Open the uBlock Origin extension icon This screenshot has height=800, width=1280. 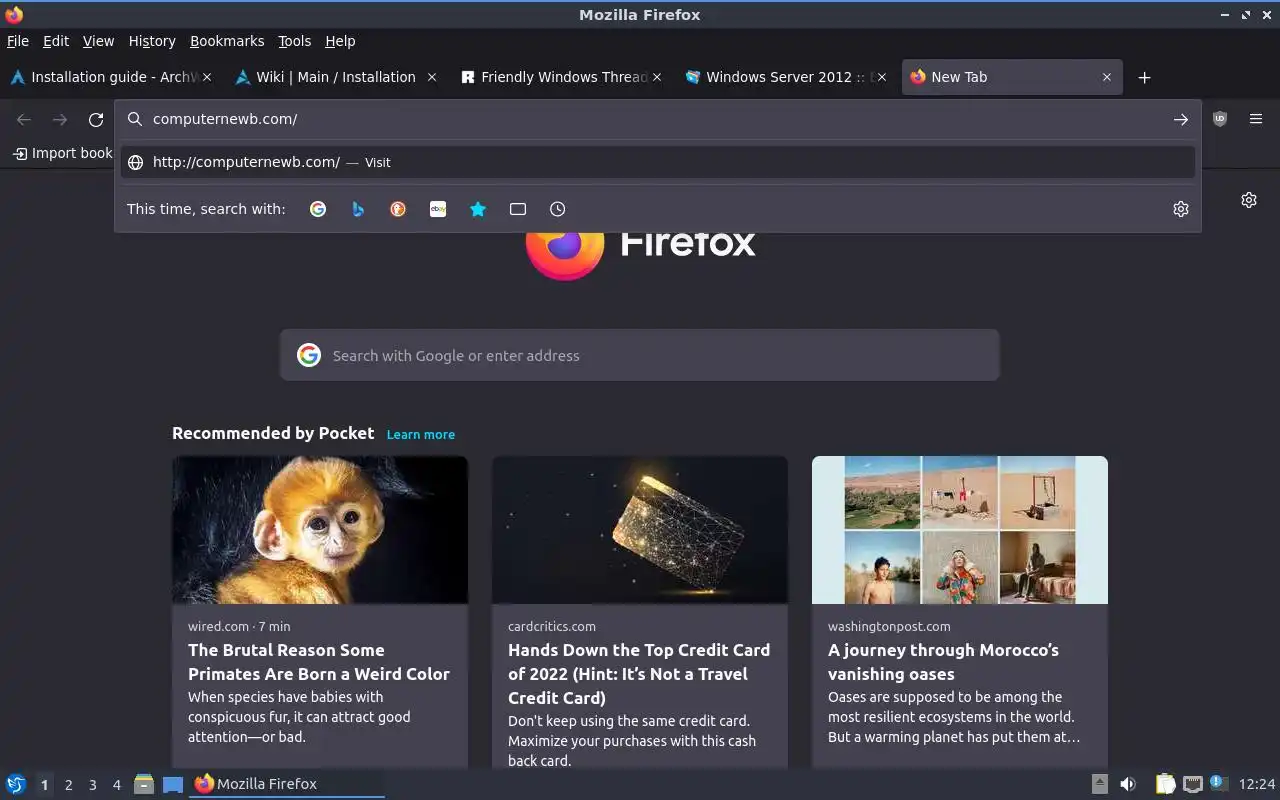coord(1220,119)
